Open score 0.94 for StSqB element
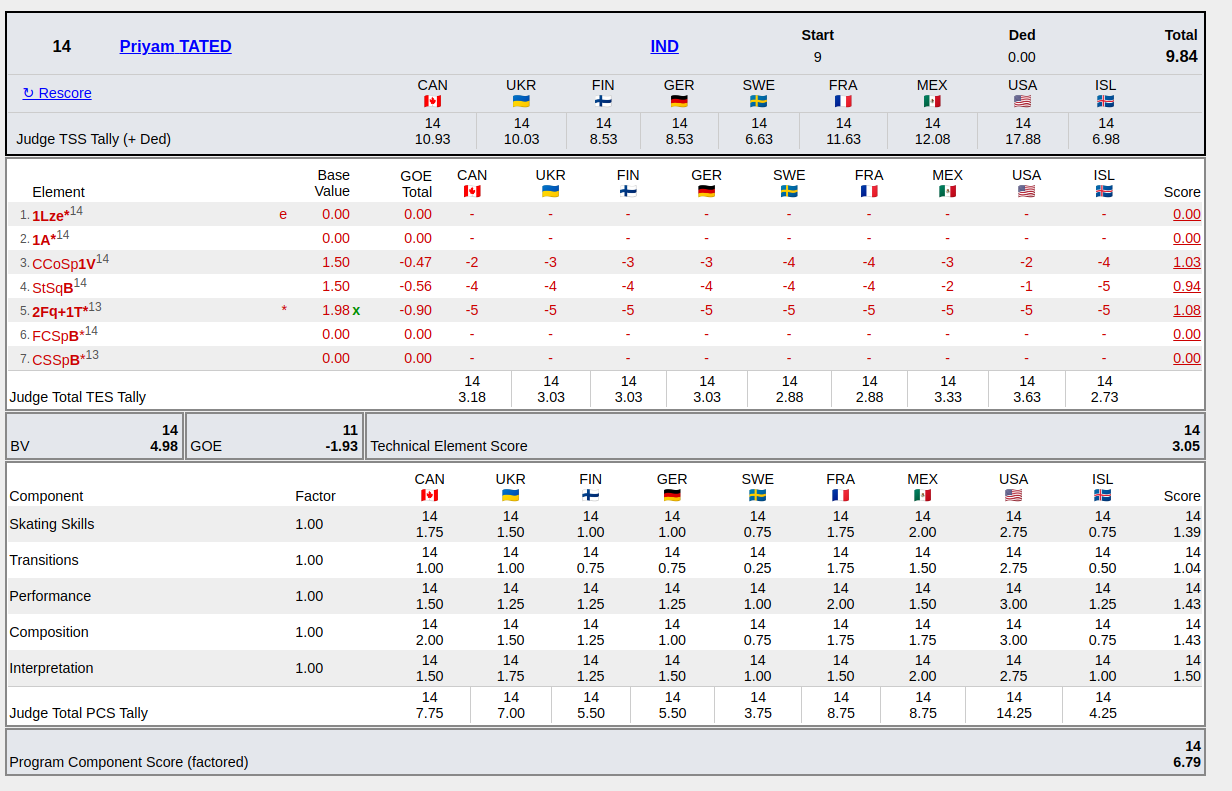 1186,286
